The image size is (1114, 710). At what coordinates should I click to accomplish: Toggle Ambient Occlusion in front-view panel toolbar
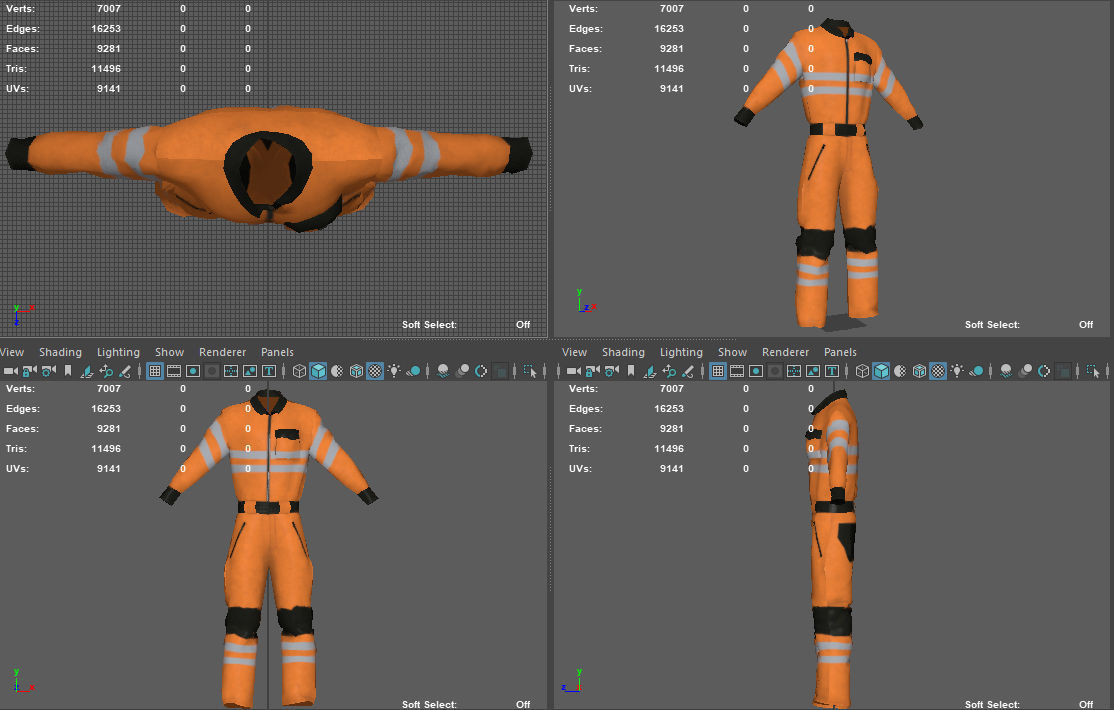pos(443,371)
